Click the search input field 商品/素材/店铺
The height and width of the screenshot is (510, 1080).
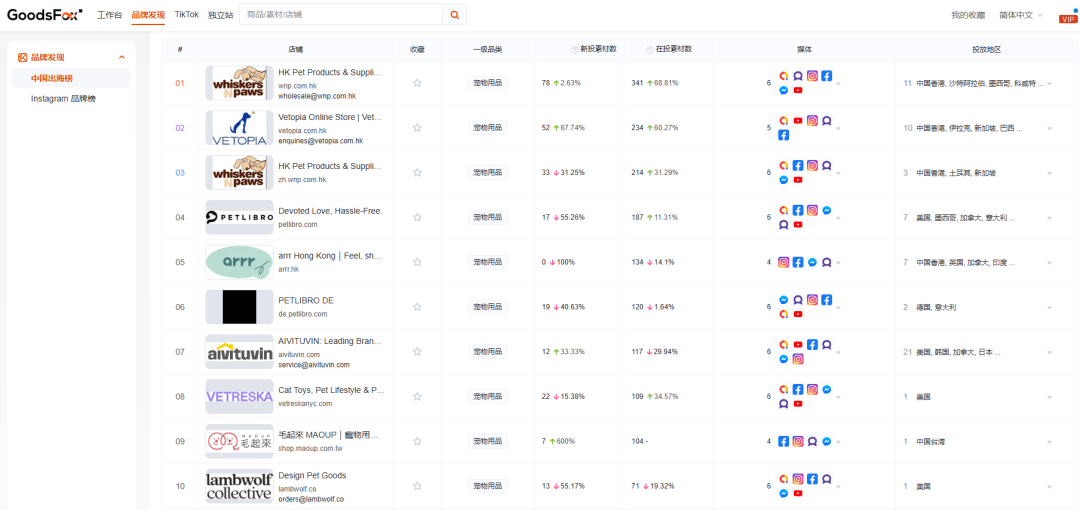[340, 15]
